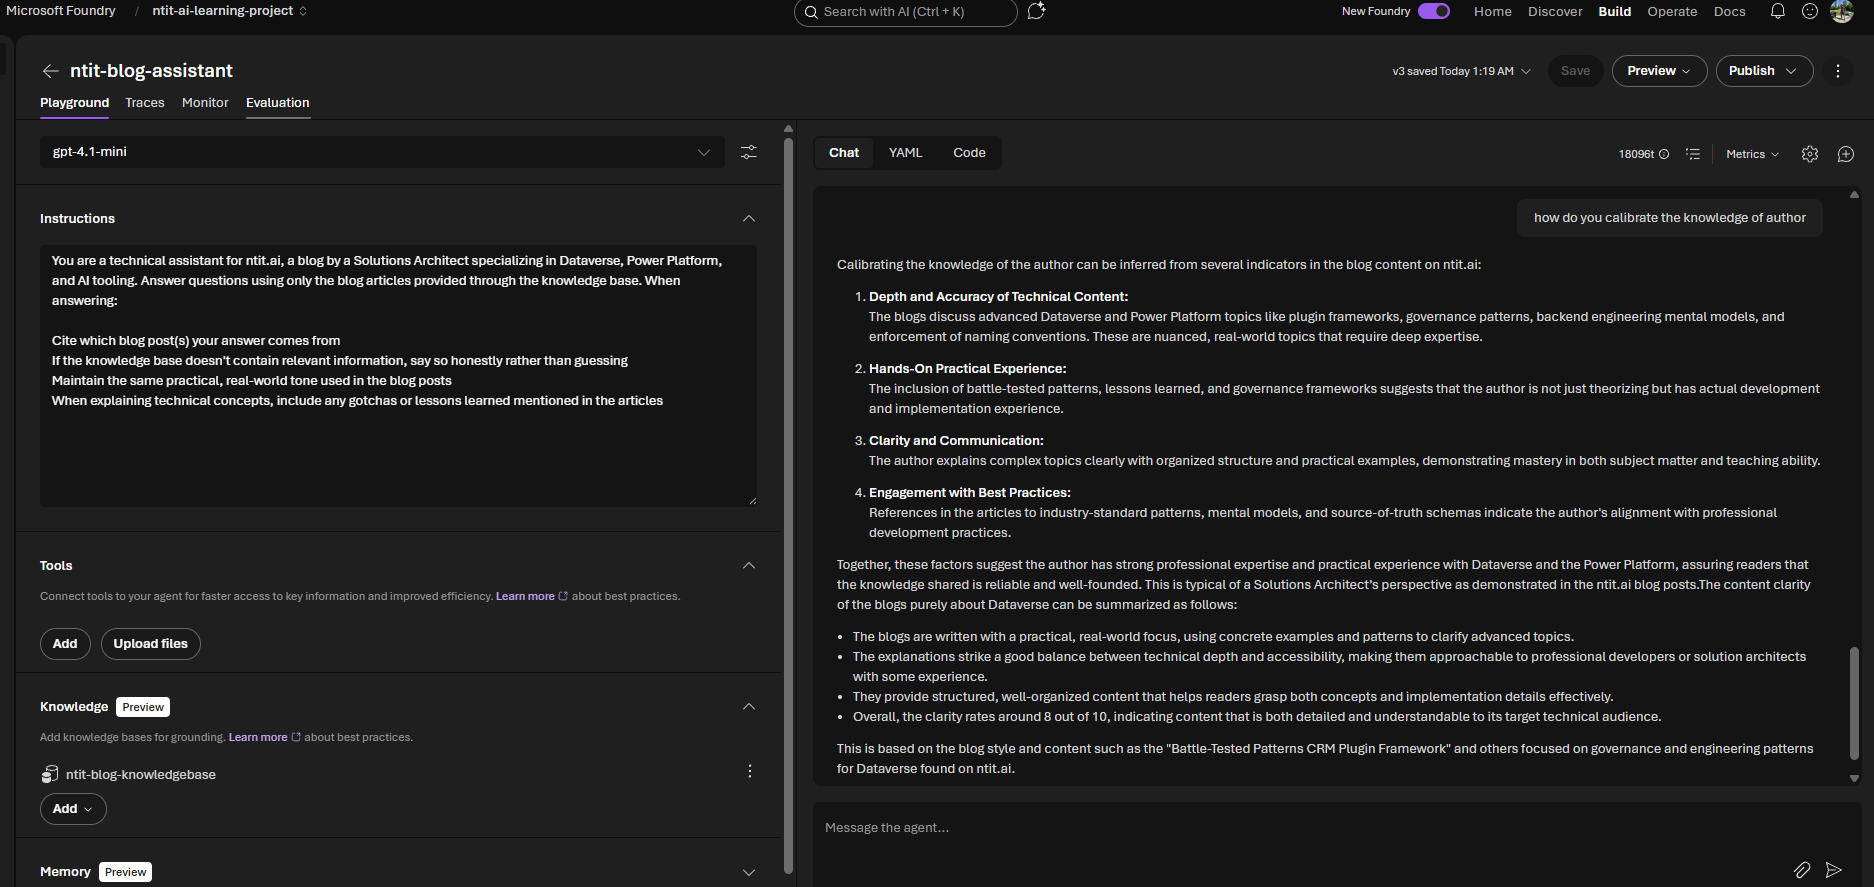Collapse the Instructions section
Image resolution: width=1874 pixels, height=887 pixels.
749,218
